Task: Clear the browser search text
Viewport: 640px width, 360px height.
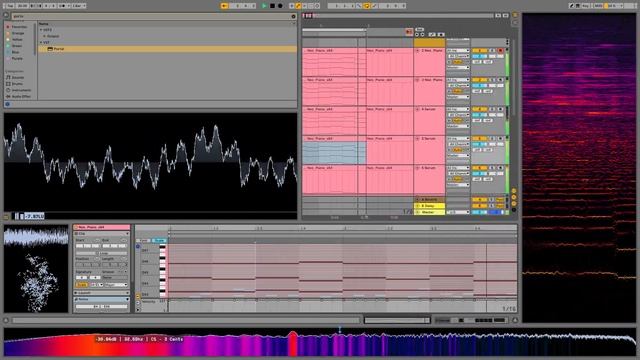Action: pos(293,16)
